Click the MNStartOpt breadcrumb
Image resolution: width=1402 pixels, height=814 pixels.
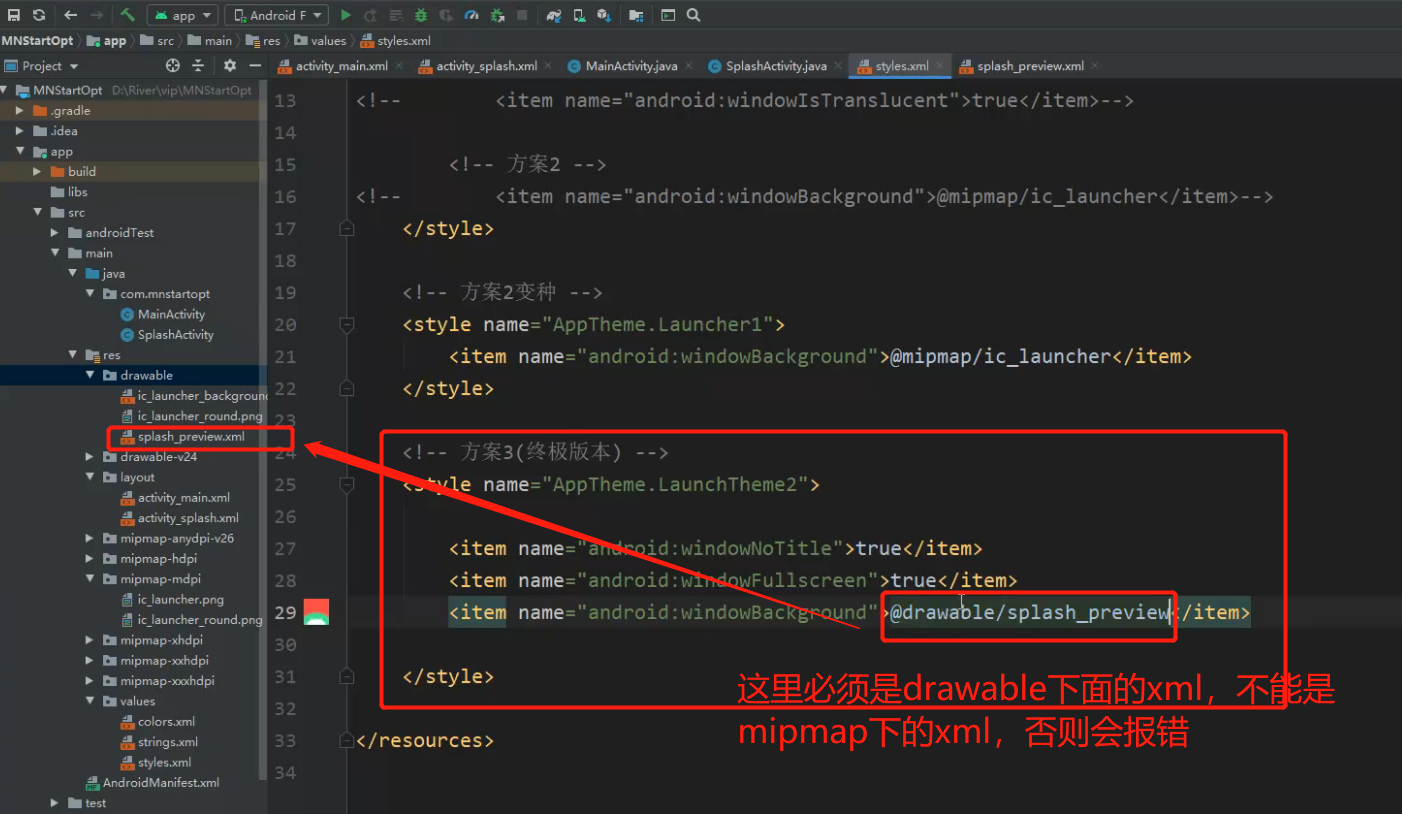37,41
